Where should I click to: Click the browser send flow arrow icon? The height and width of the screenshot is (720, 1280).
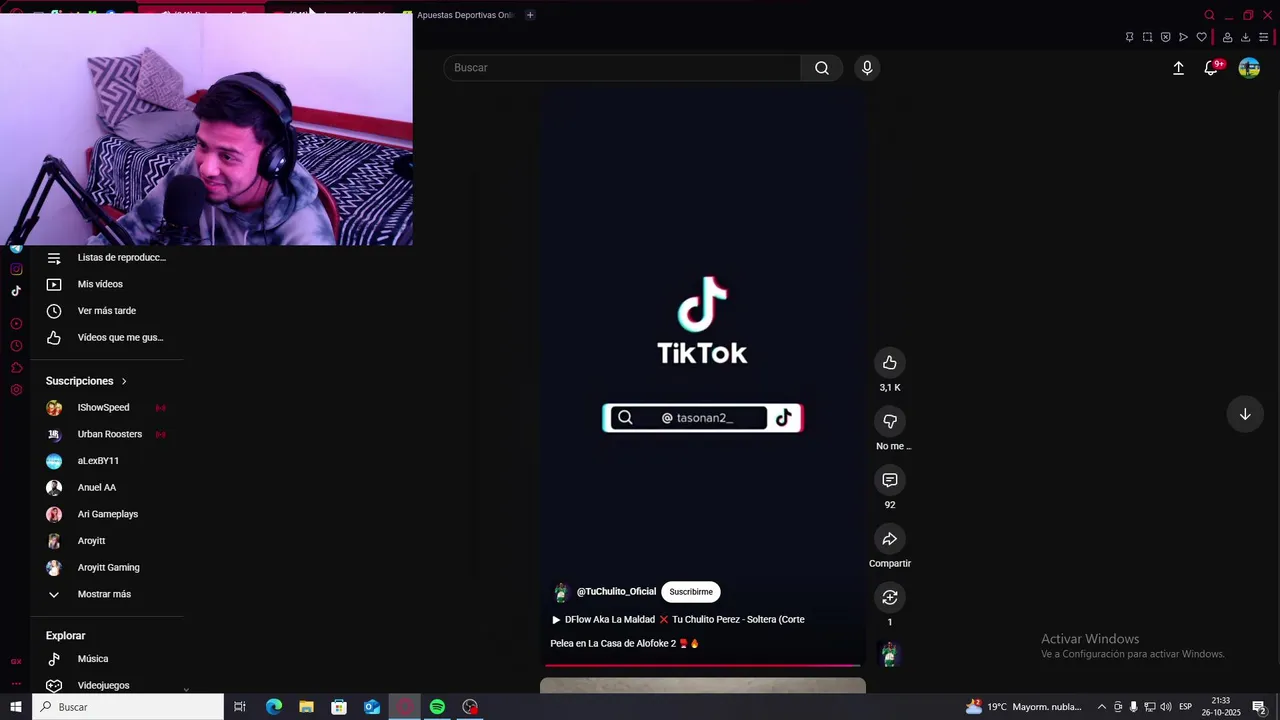pos(1183,37)
